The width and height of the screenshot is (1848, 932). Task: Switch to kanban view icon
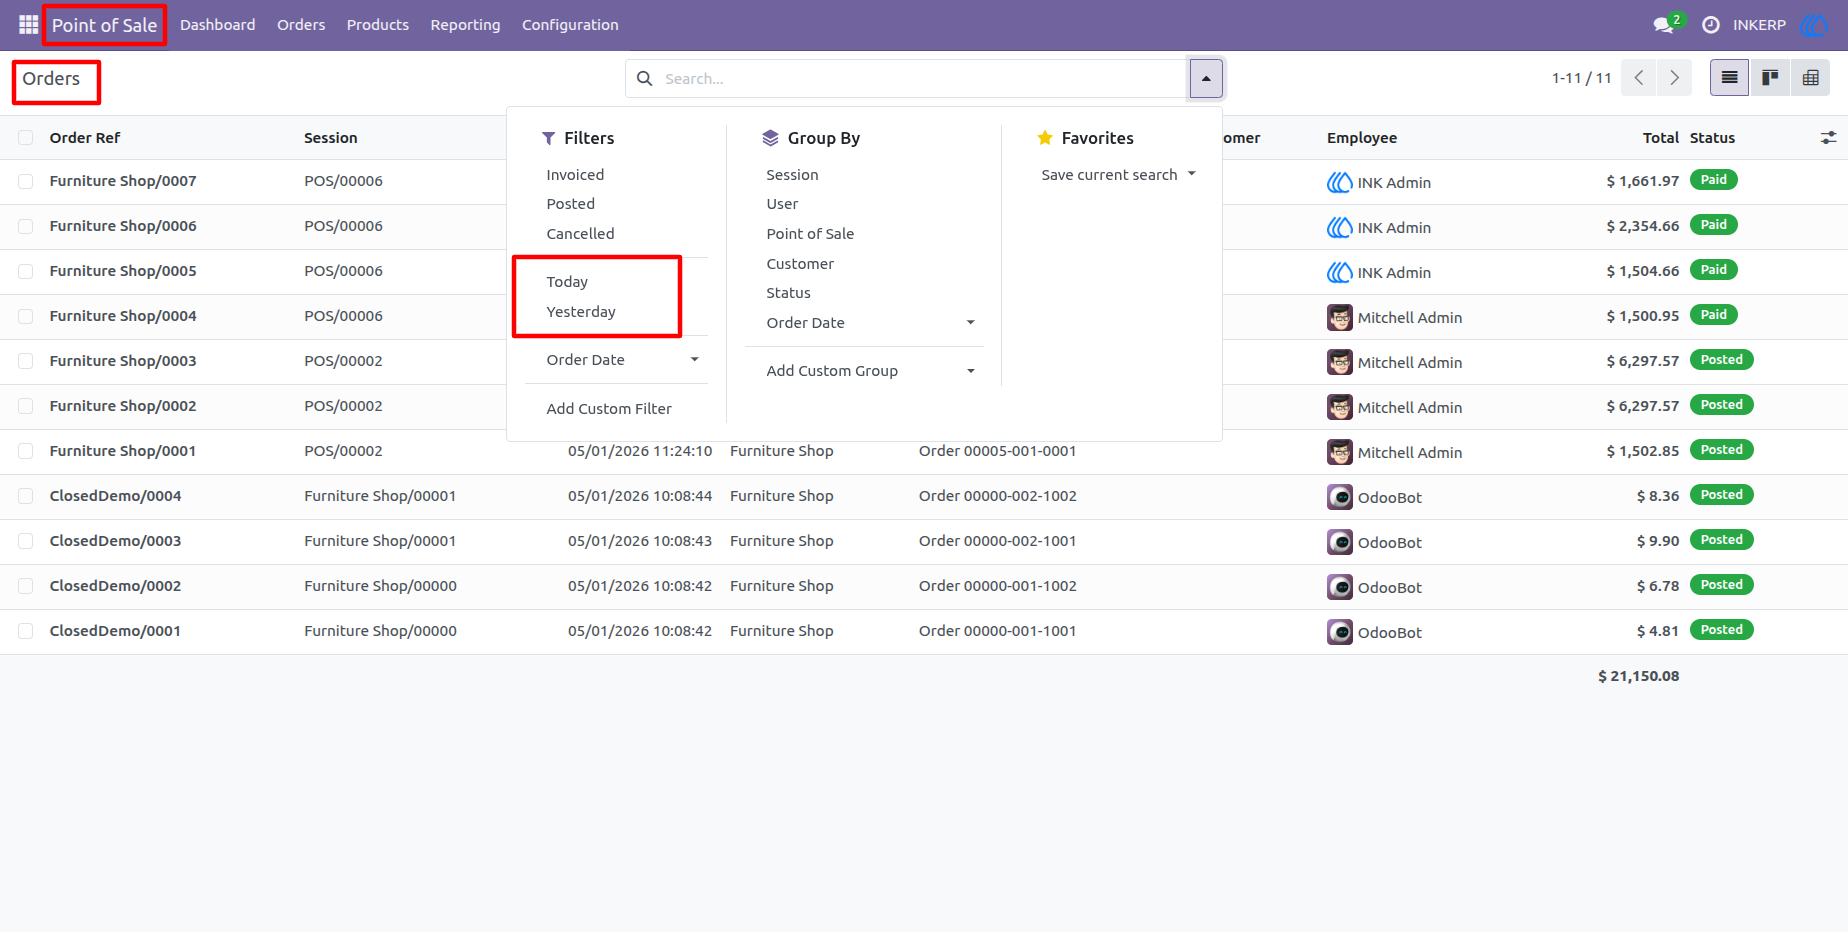tap(1770, 78)
